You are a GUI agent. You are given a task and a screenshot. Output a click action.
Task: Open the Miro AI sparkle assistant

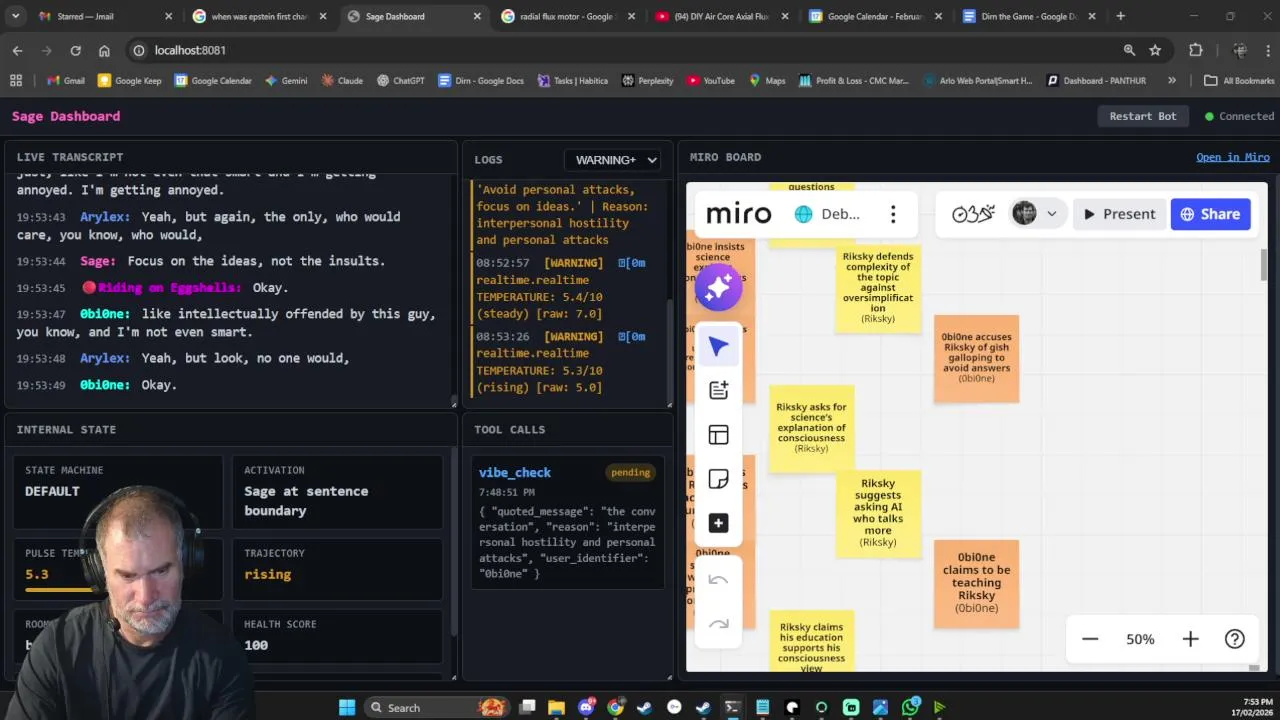coord(718,288)
